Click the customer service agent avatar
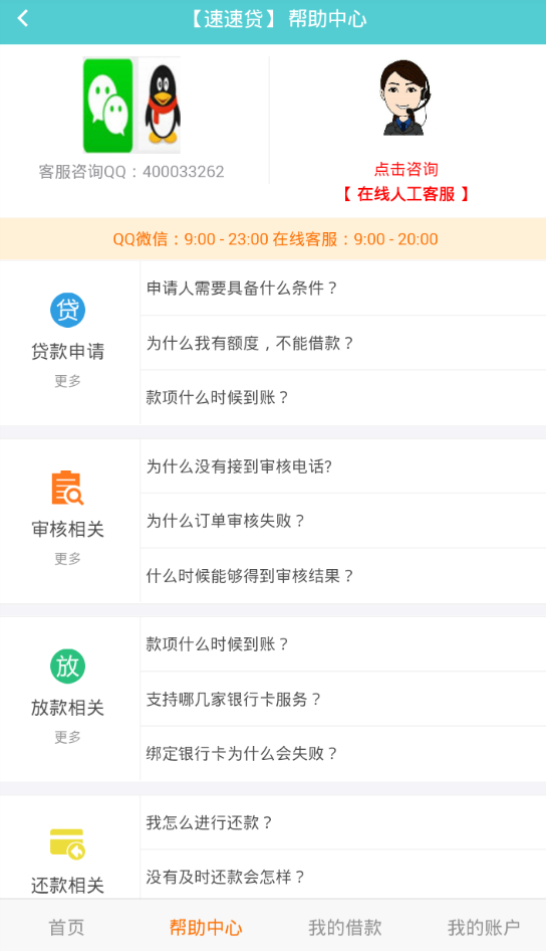The image size is (546, 951). click(x=405, y=98)
